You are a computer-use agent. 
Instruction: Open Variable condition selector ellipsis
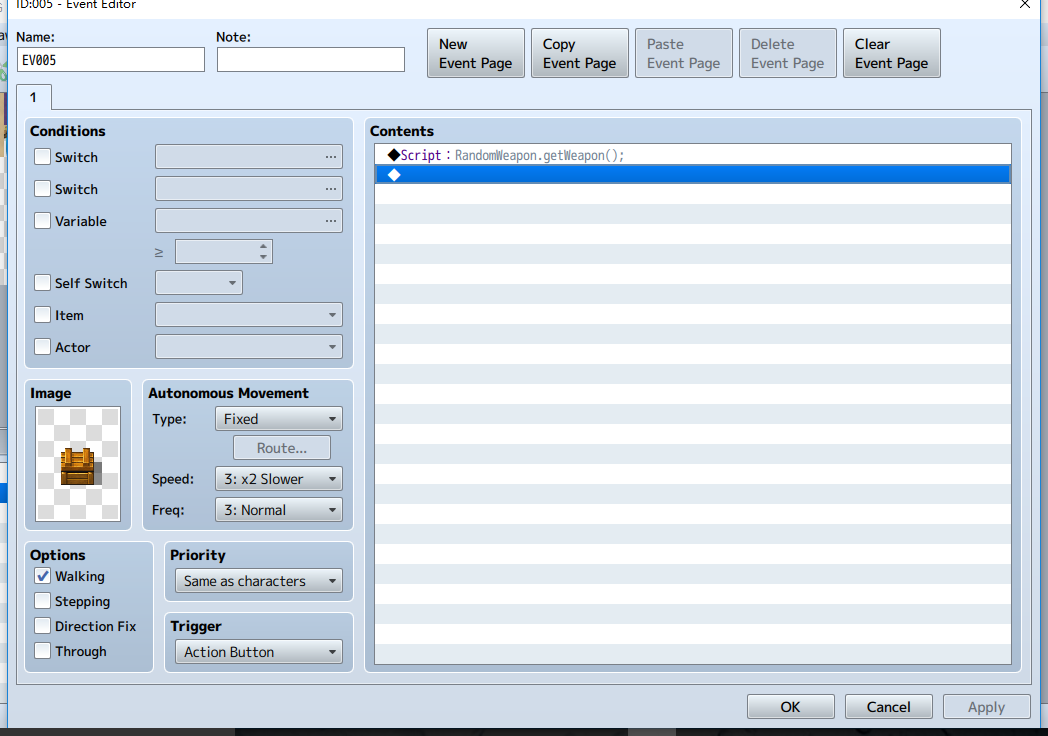331,221
